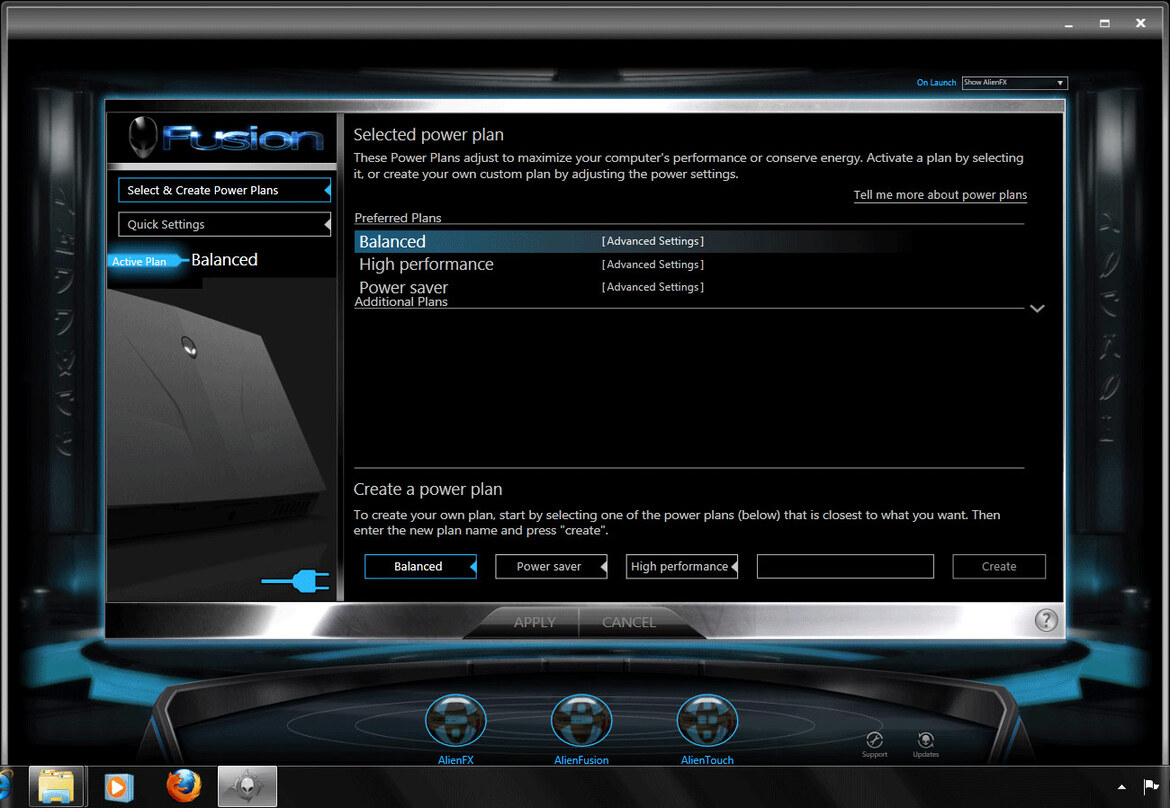Choose Balanced as base plan template
This screenshot has width=1170, height=808.
coord(420,566)
